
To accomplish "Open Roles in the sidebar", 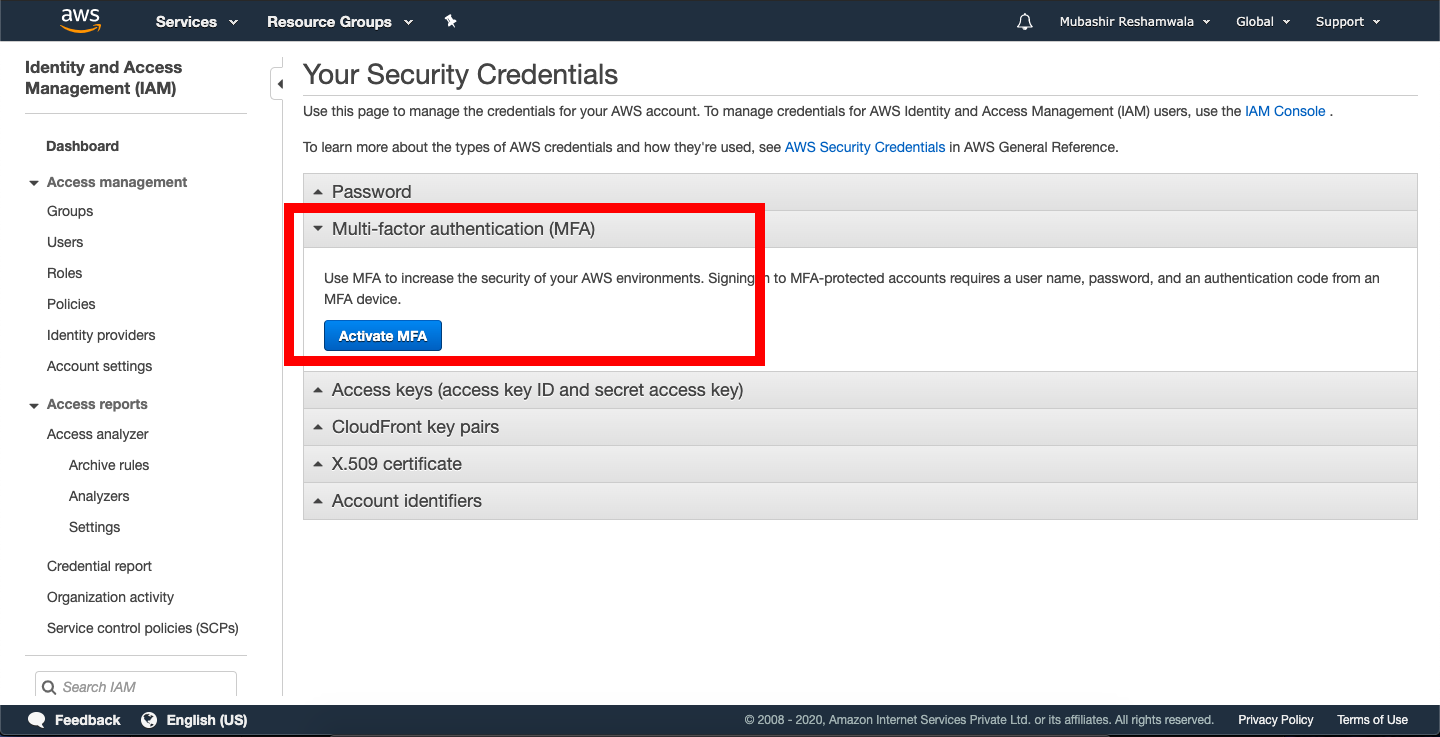I will 65,273.
